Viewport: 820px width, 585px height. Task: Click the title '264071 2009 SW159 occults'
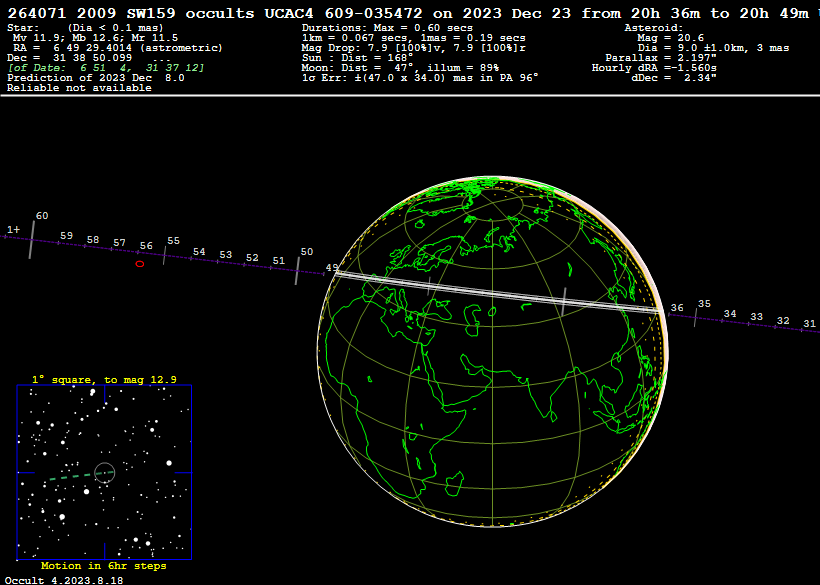[131, 13]
